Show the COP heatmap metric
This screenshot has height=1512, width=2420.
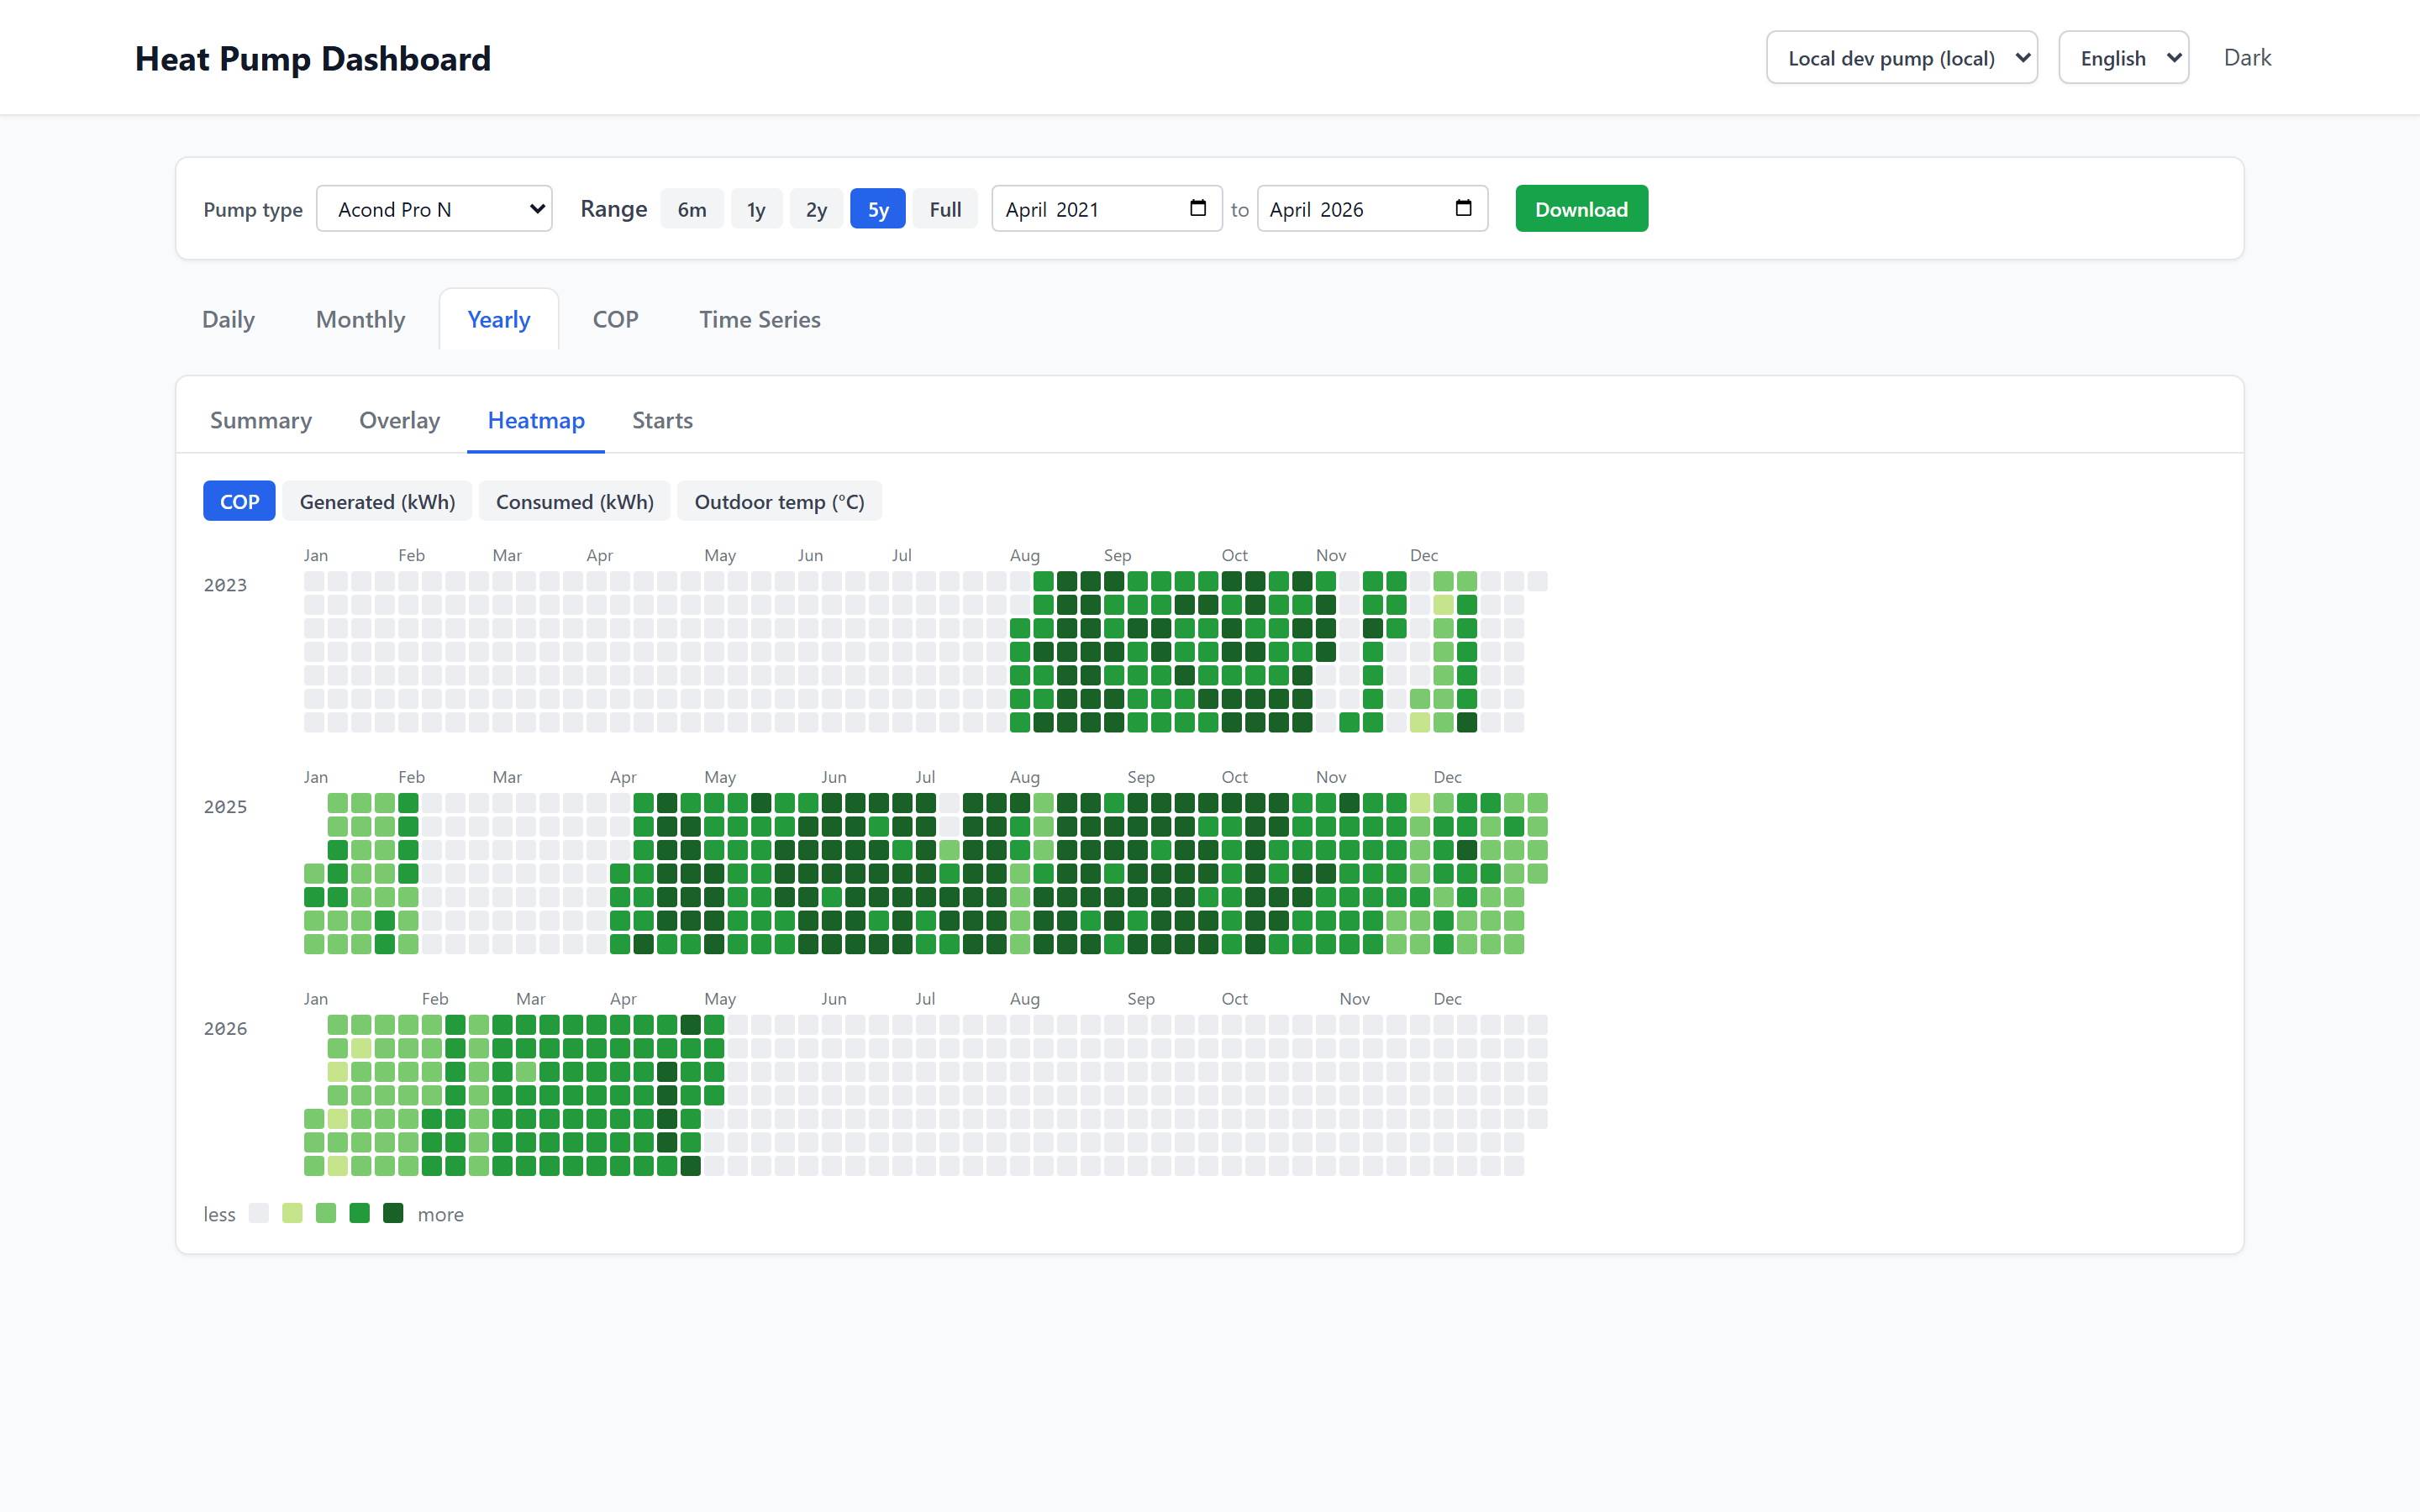239,501
